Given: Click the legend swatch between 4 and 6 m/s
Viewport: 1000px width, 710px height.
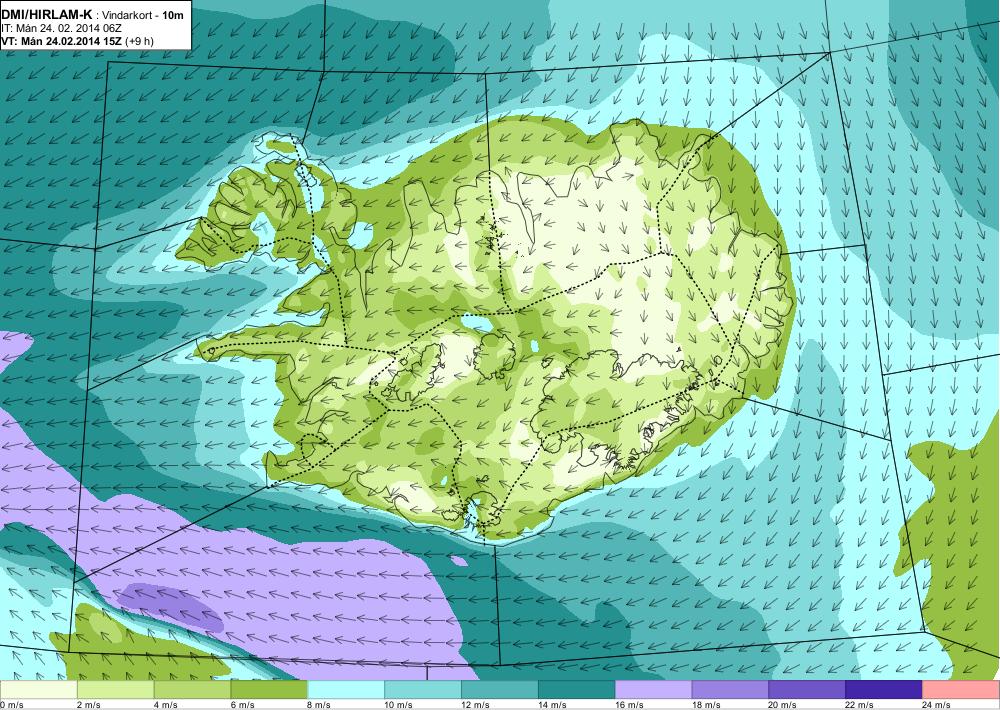Looking at the screenshot, I should pyautogui.click(x=193, y=690).
